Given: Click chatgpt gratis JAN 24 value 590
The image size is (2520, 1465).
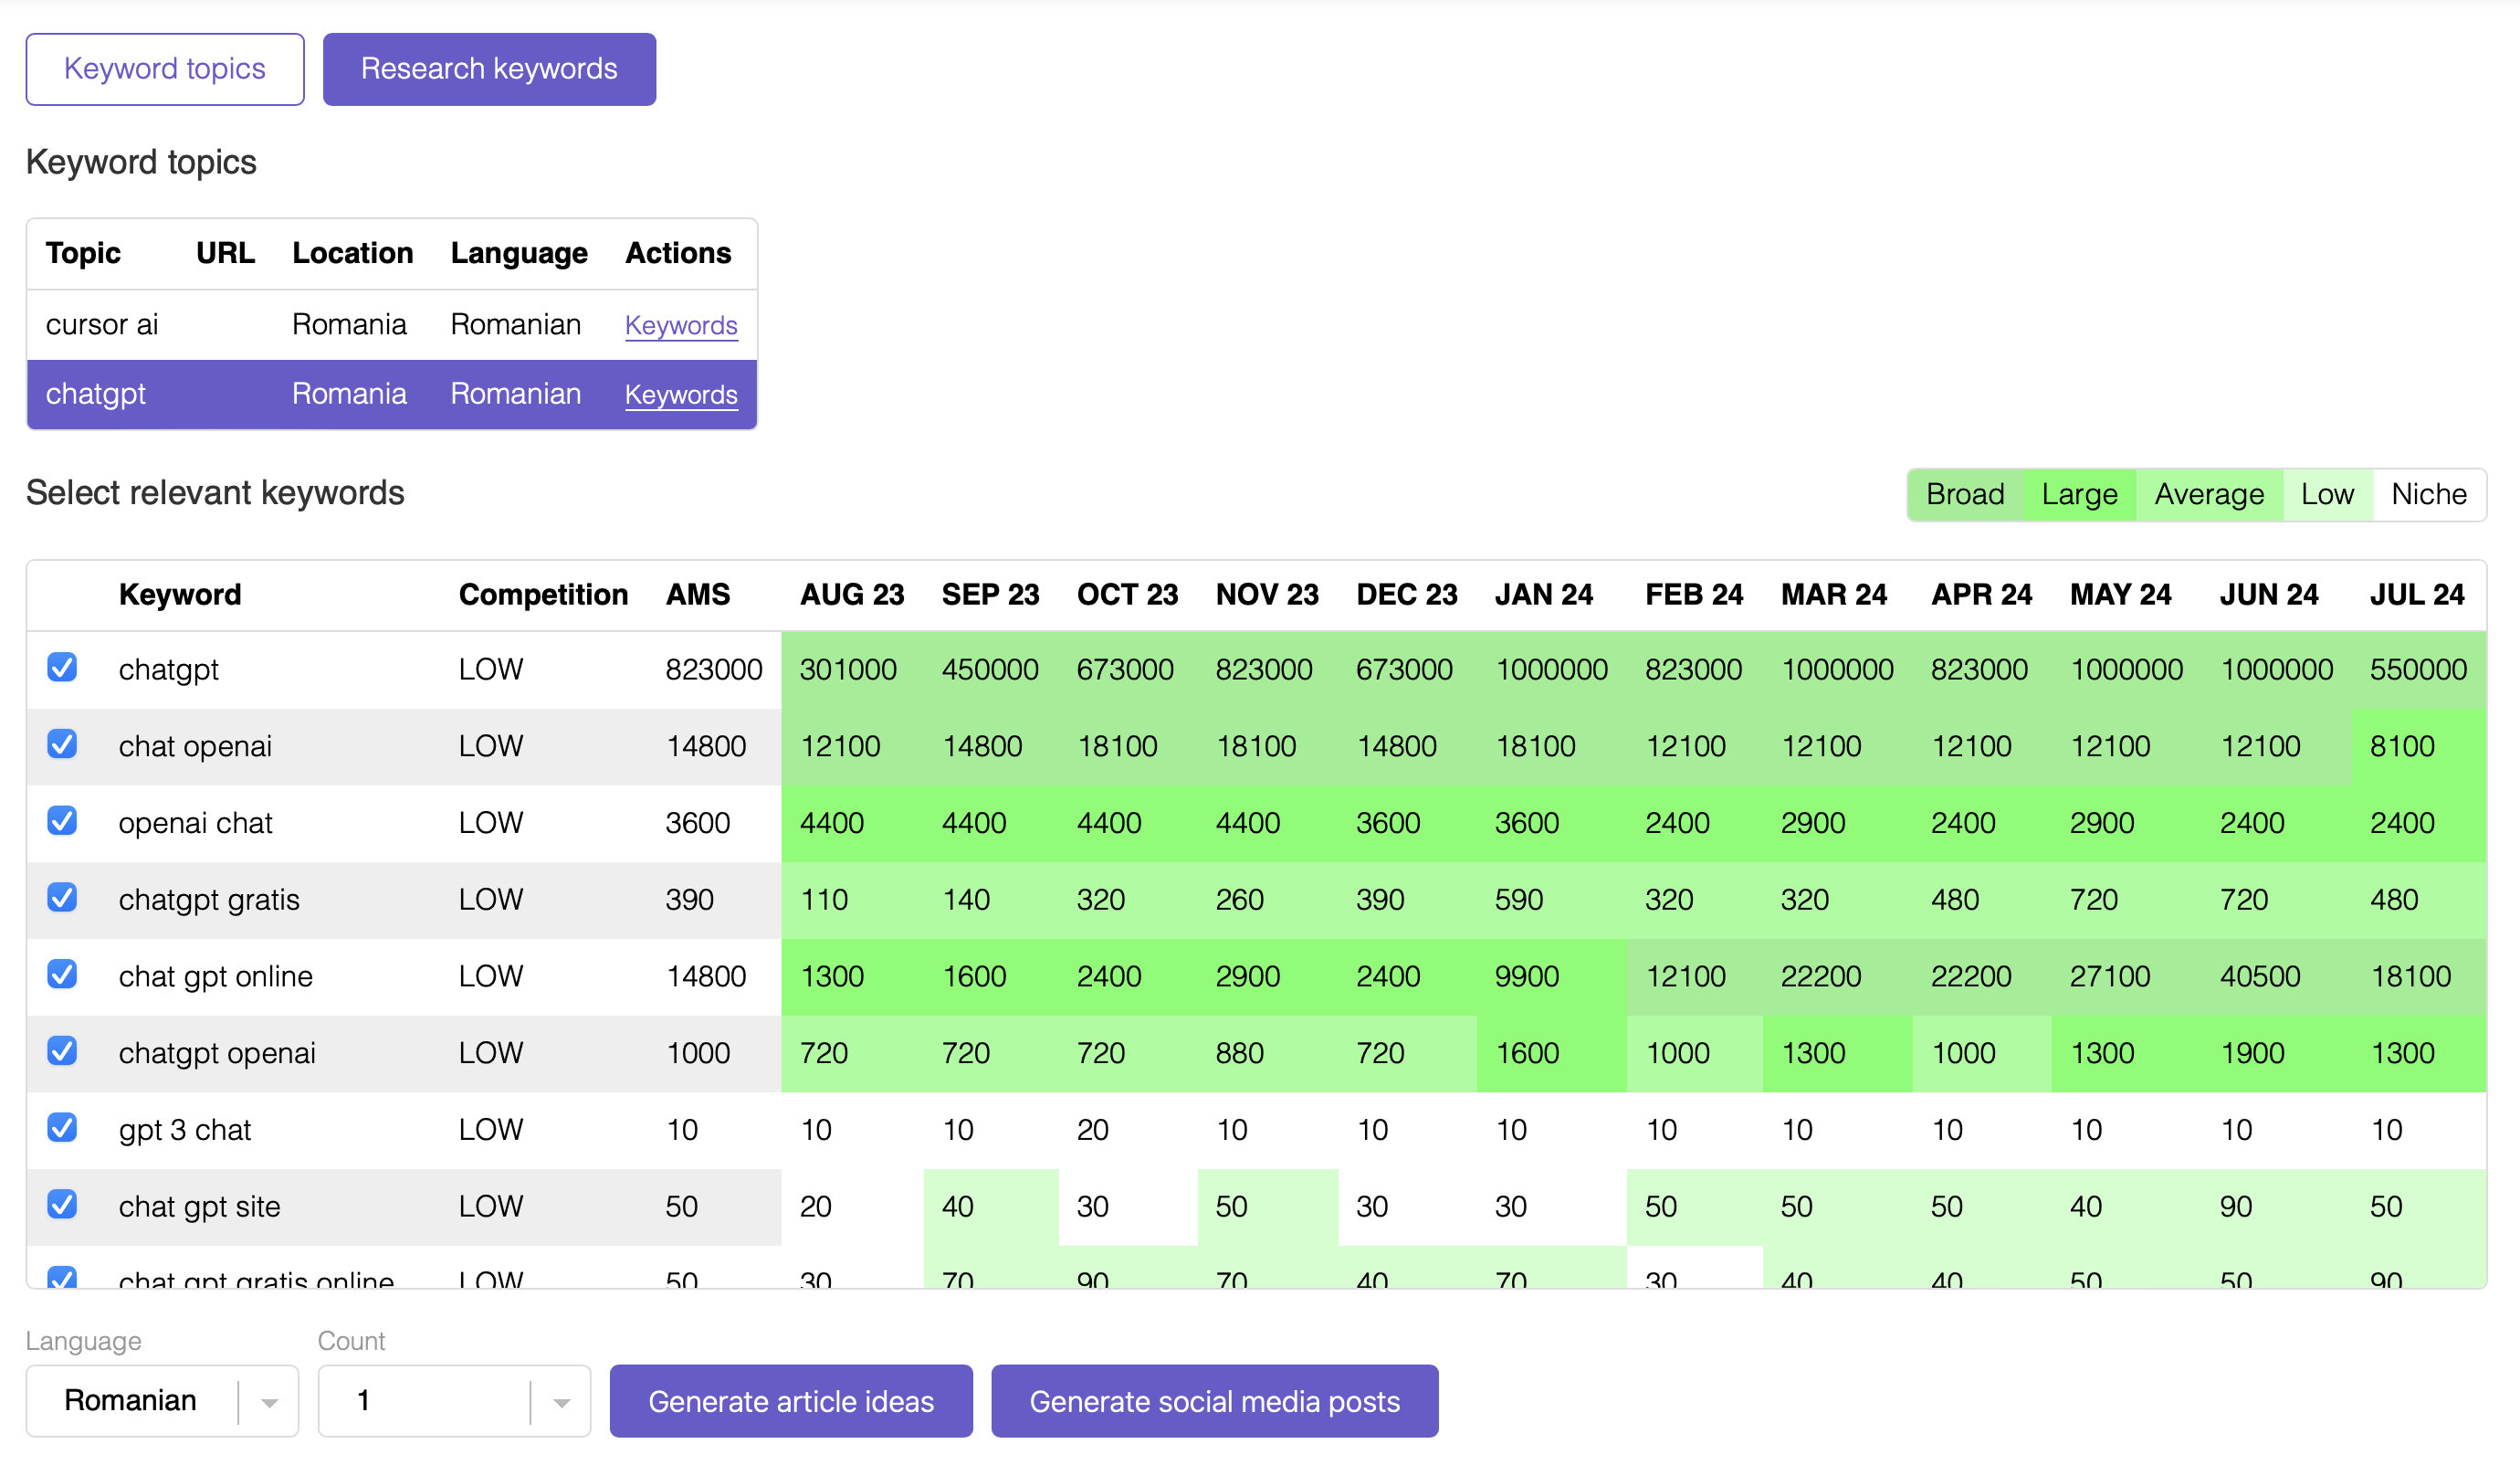Looking at the screenshot, I should point(1519,900).
